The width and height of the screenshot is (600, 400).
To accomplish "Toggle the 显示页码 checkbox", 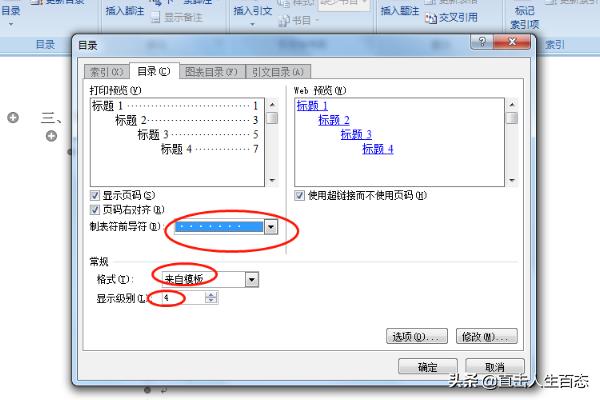I will pyautogui.click(x=95, y=196).
